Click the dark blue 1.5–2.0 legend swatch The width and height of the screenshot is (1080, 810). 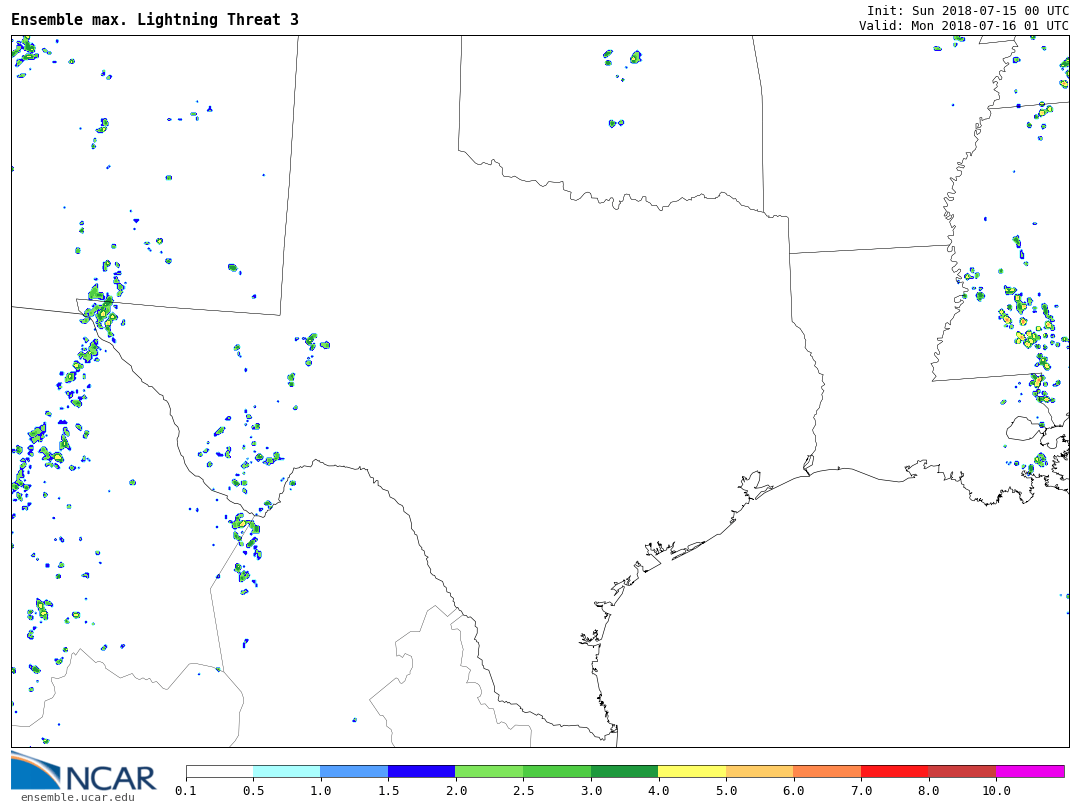coord(422,771)
